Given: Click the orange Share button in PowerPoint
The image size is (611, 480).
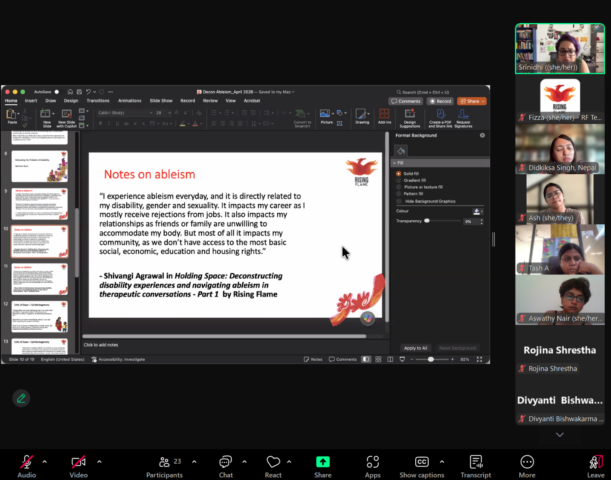Looking at the screenshot, I should pos(472,101).
